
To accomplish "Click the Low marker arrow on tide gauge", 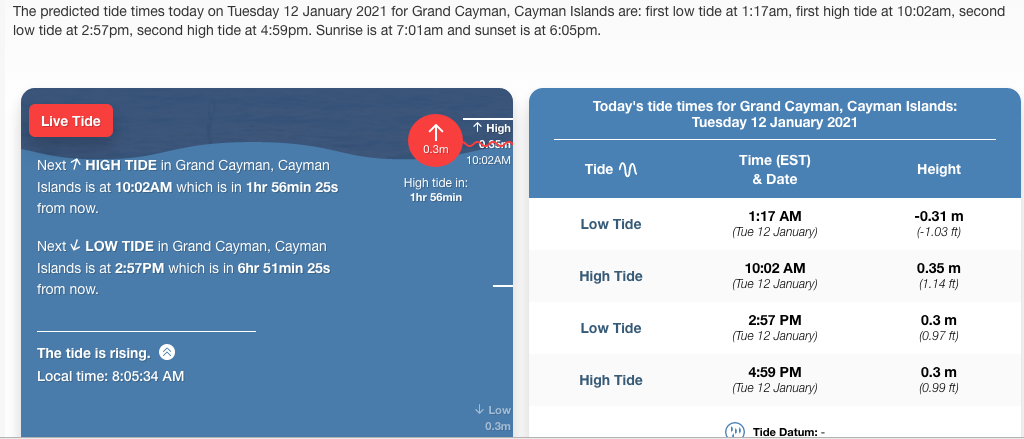I will (480, 410).
